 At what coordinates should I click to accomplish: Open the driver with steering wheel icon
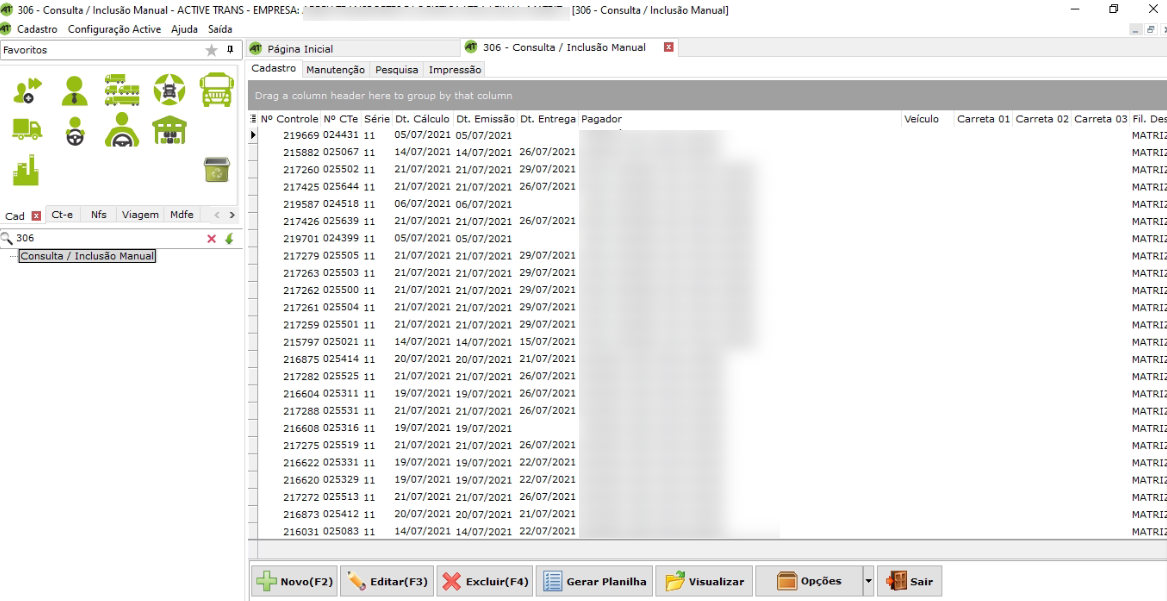[122, 130]
